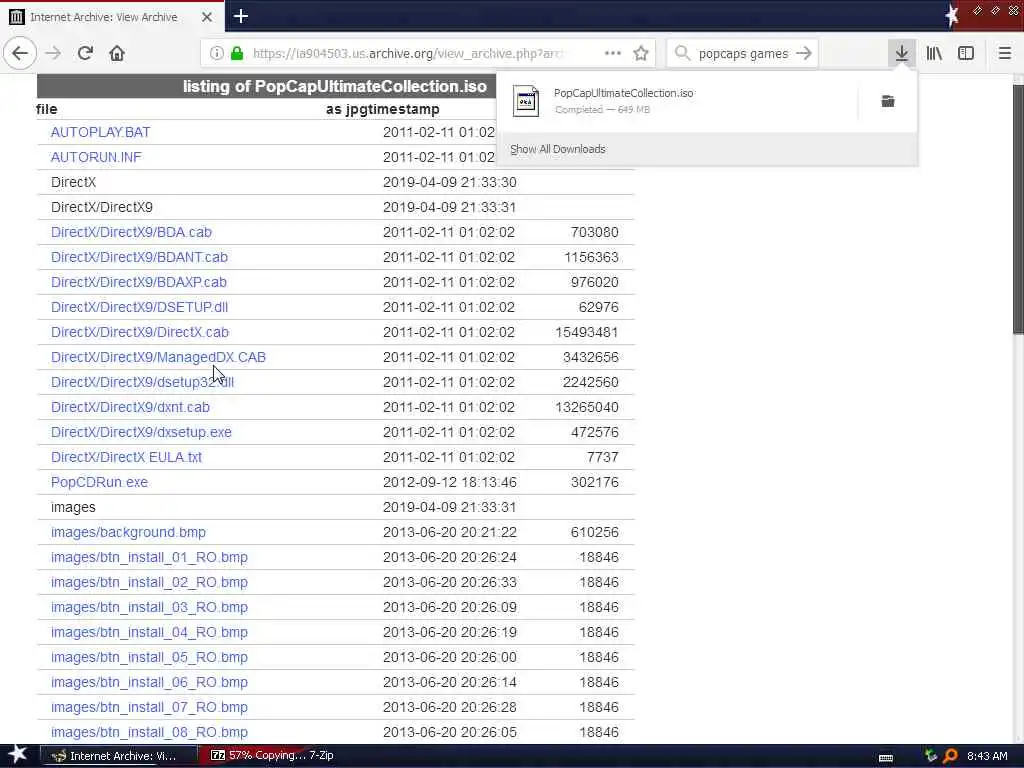Open images/btn_install_05_RO.bmp link

point(149,657)
